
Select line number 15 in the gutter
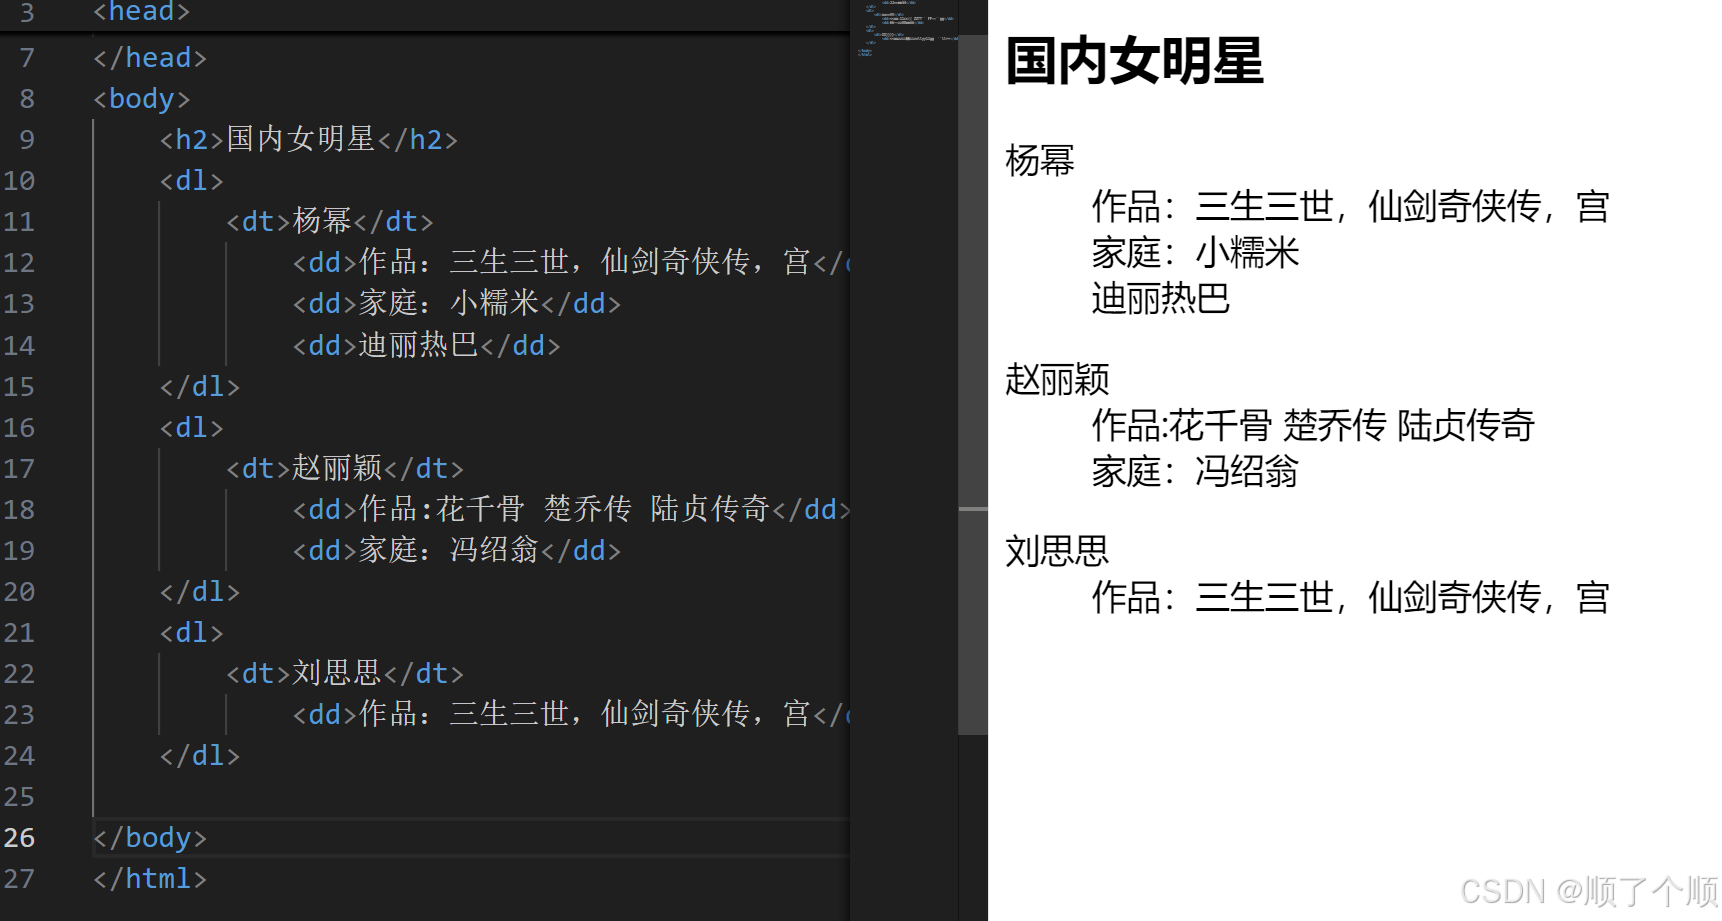click(19, 387)
